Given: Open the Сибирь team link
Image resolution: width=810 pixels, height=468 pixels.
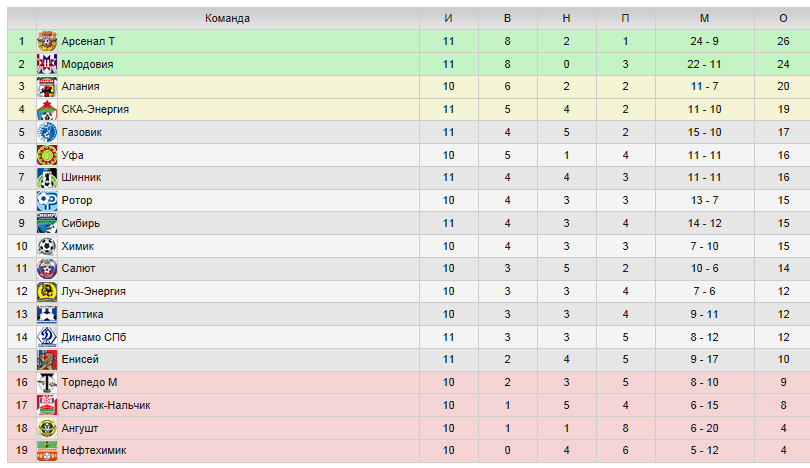Looking at the screenshot, I should 81,223.
